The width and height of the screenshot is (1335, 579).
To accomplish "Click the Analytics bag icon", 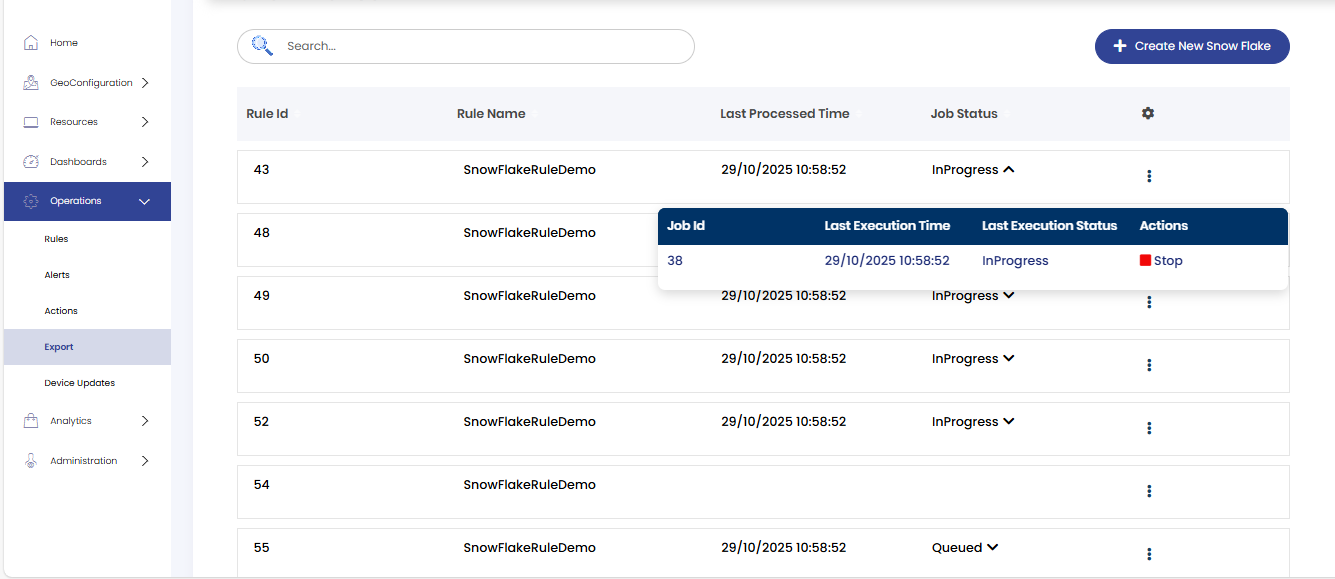I will (x=31, y=421).
